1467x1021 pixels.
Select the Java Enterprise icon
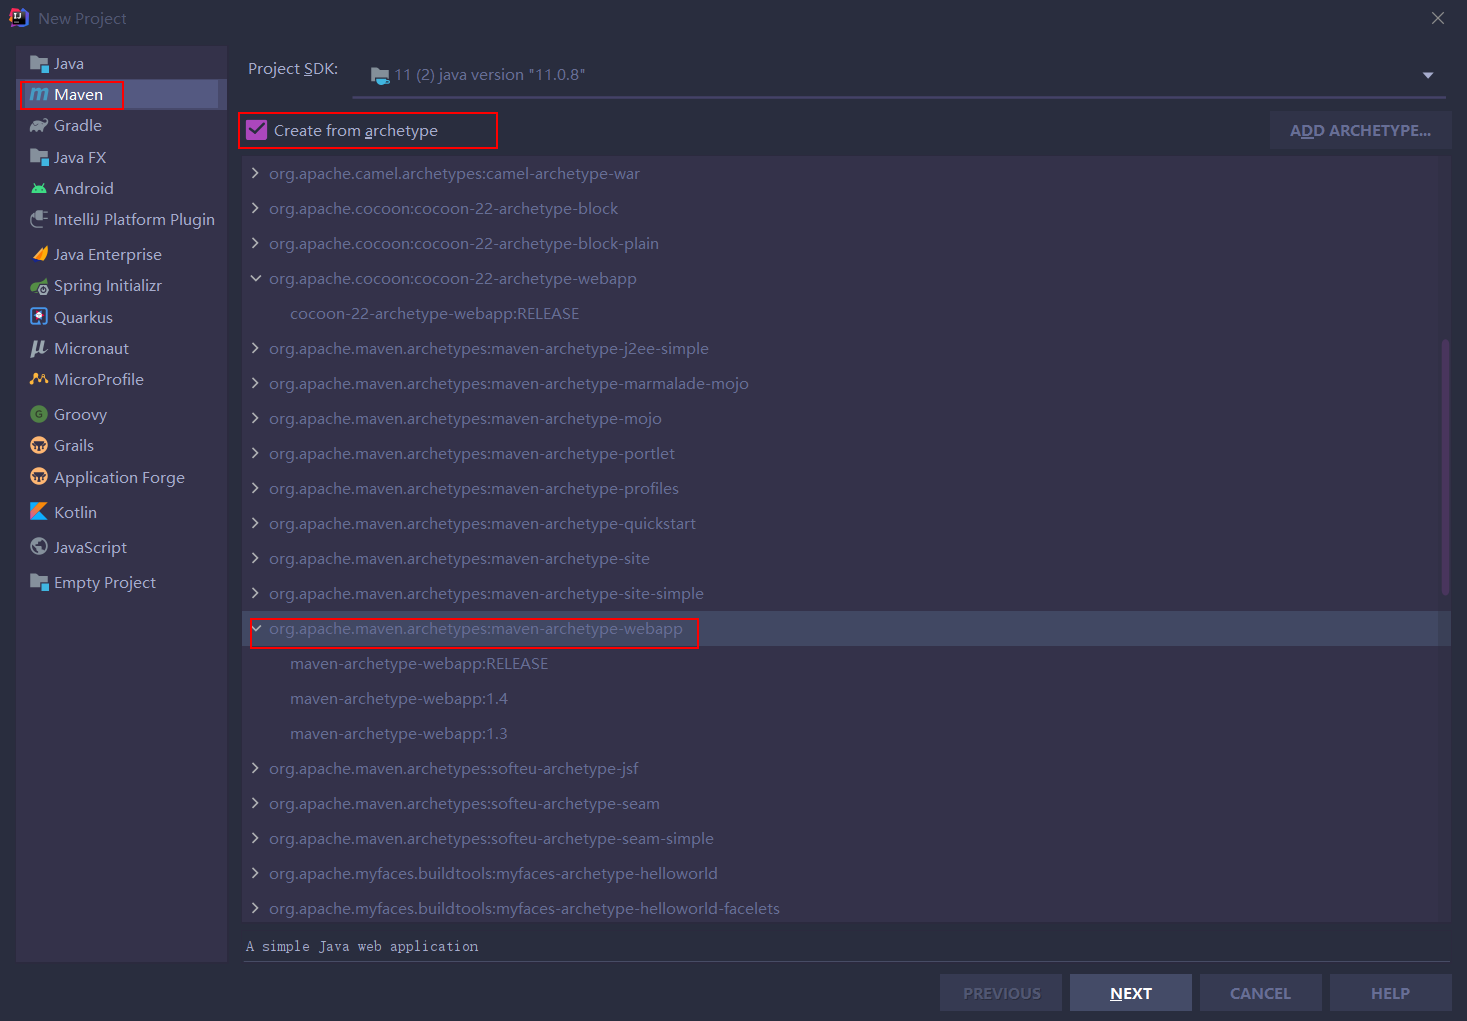pyautogui.click(x=39, y=254)
